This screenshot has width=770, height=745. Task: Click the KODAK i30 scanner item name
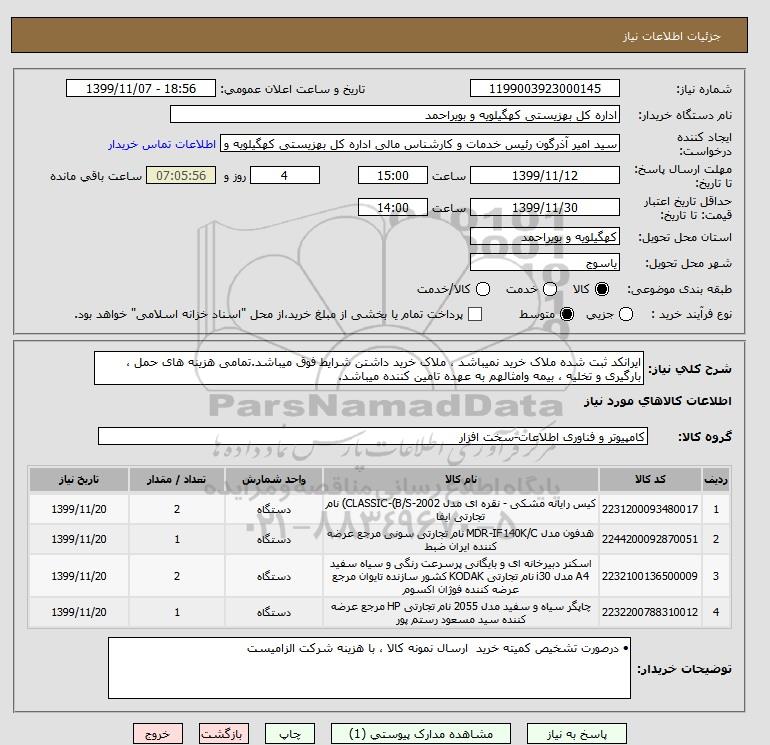pos(461,576)
